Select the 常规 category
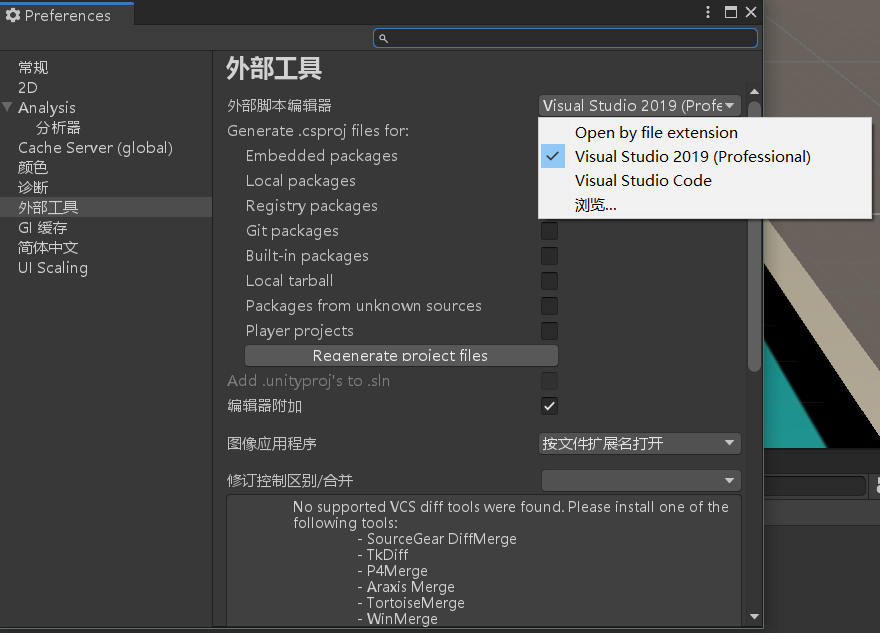880x633 pixels. point(33,67)
